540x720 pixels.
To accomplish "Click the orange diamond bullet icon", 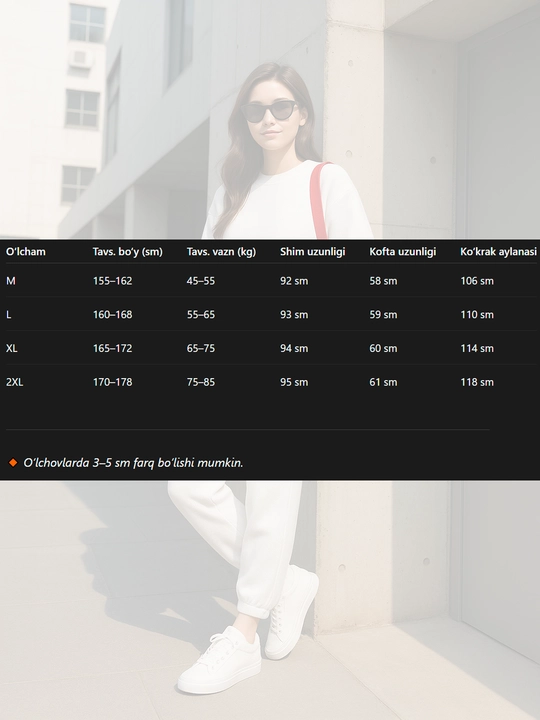I will [x=13, y=462].
